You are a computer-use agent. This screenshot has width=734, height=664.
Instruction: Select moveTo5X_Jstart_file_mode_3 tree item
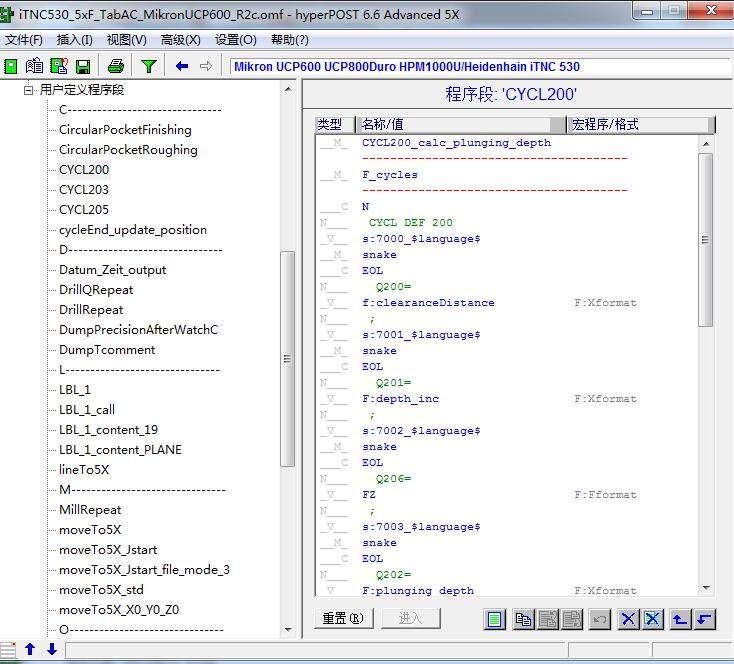pos(144,570)
